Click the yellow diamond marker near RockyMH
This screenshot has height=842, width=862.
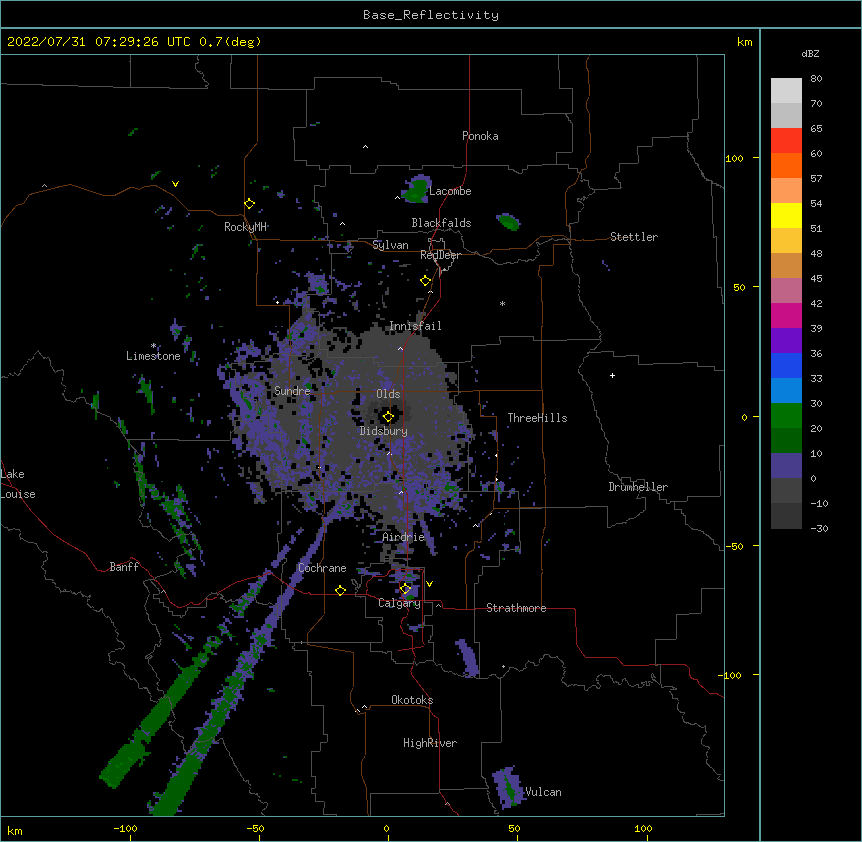tap(249, 204)
